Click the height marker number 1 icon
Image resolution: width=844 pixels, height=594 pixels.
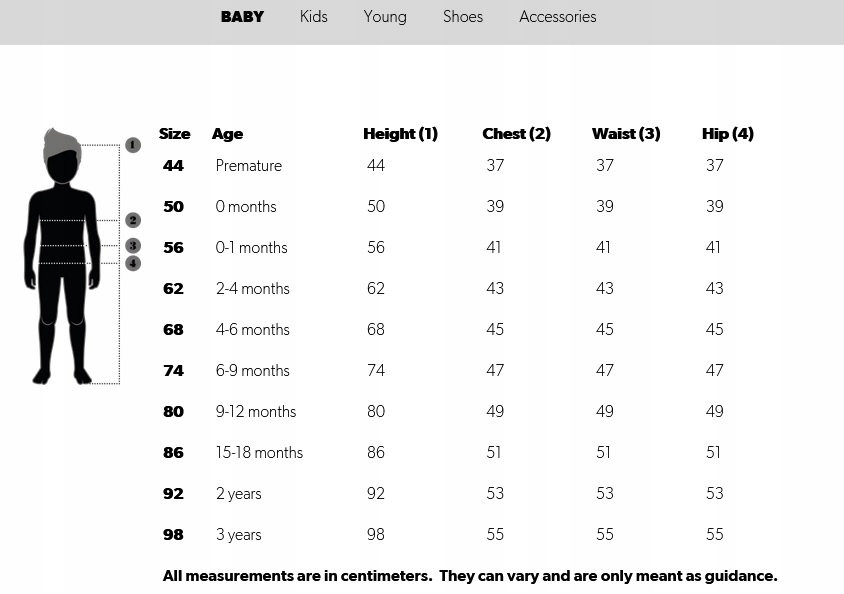click(x=133, y=145)
